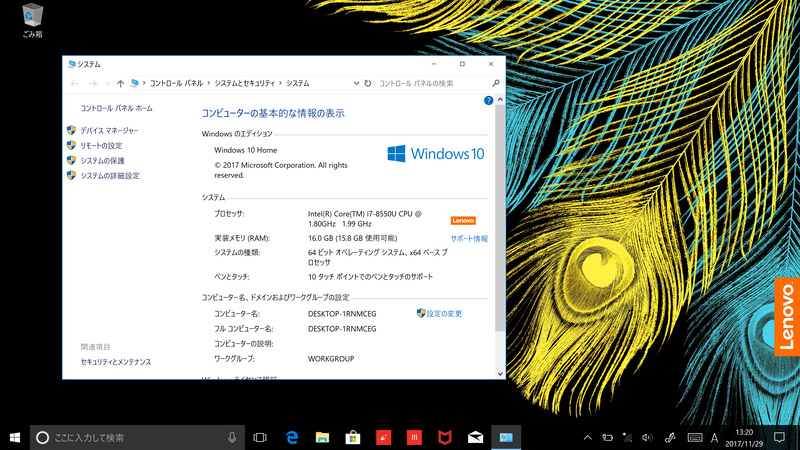Toggle the IME input mode A indicator
800x450 pixels.
714,437
